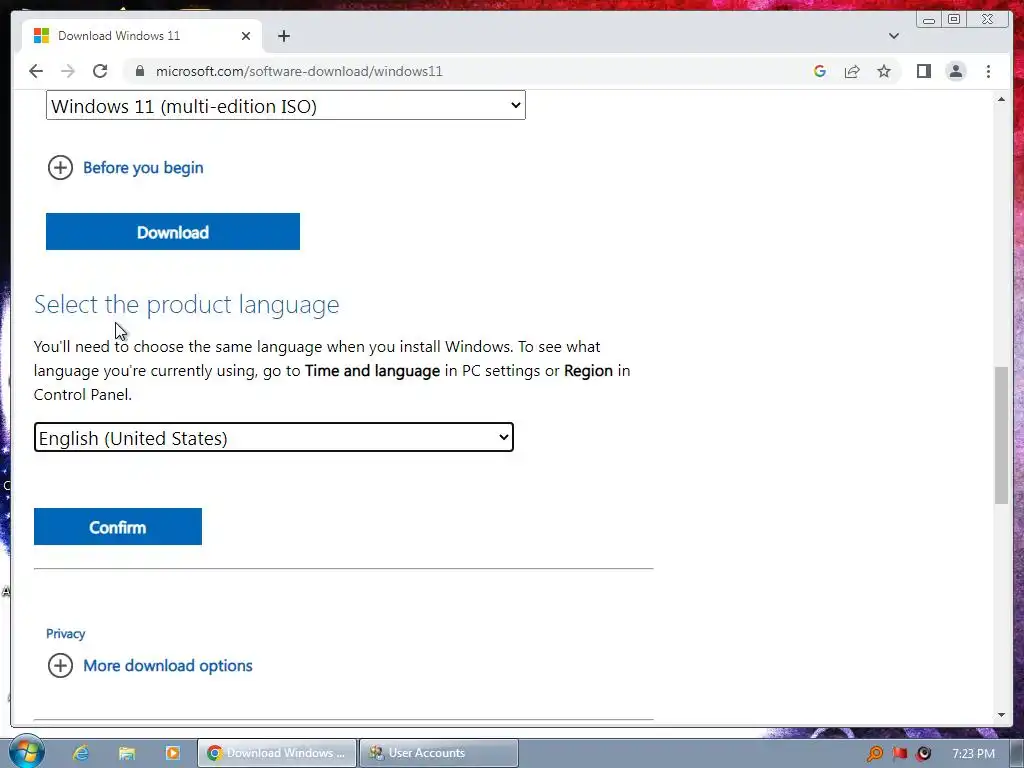The image size is (1024, 768).
Task: Open Windows Media Player from taskbar
Action: point(172,753)
